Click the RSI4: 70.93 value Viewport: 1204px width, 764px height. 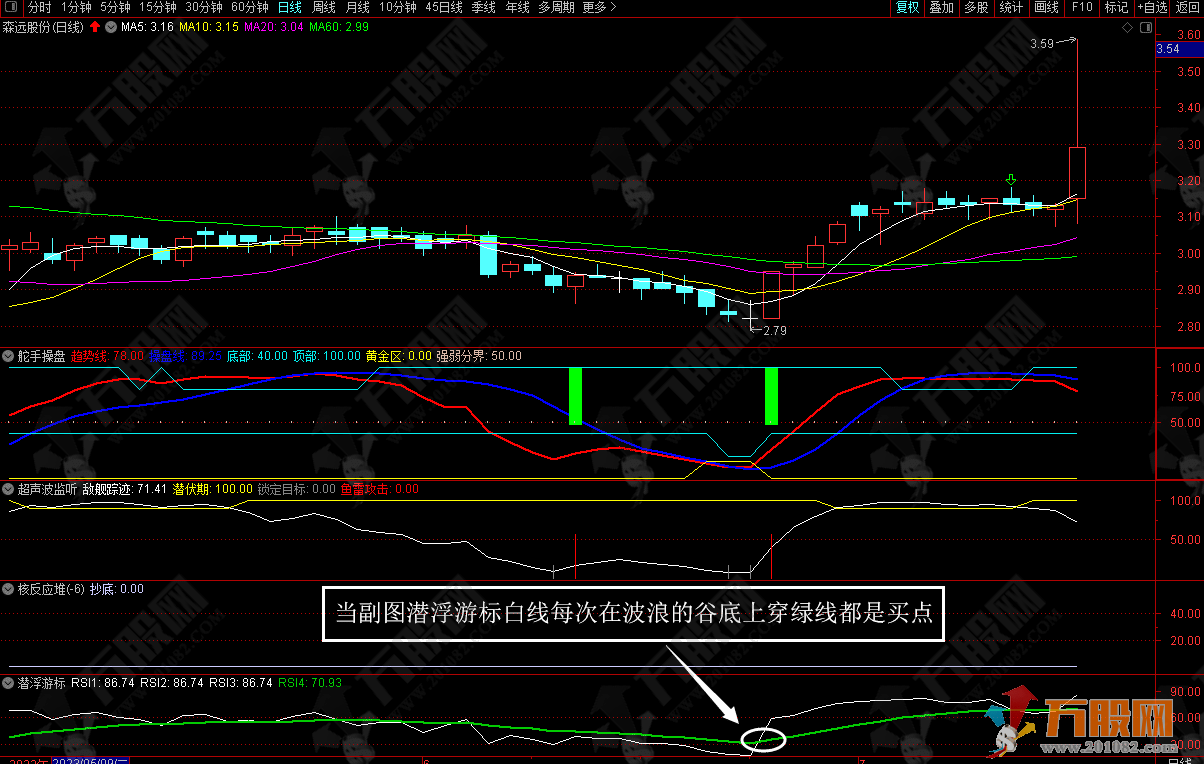pyautogui.click(x=309, y=683)
